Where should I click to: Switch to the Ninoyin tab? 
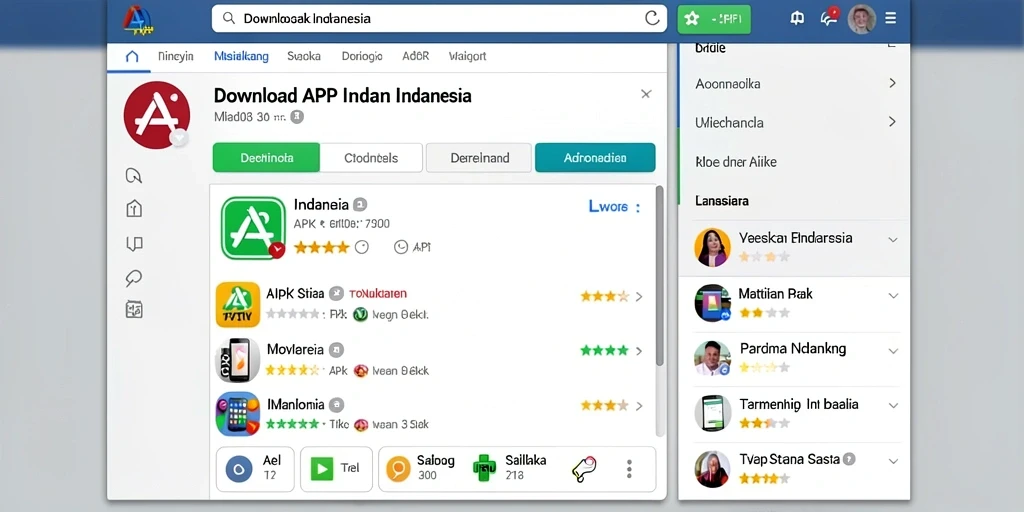click(x=176, y=56)
